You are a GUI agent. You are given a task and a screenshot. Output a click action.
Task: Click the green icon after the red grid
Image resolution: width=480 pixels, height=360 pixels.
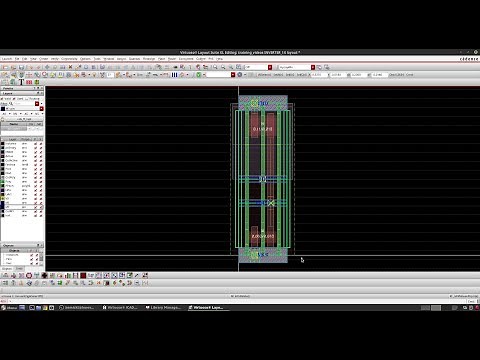[x=37, y=82]
